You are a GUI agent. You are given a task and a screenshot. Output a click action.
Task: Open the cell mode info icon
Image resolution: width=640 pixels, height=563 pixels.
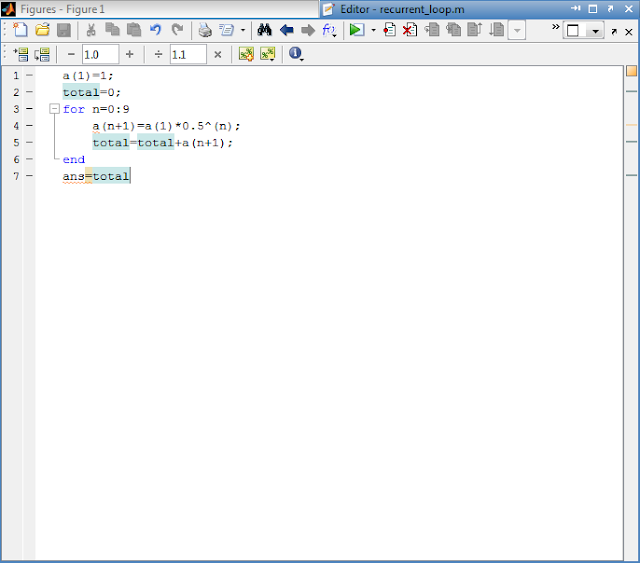coord(296,54)
